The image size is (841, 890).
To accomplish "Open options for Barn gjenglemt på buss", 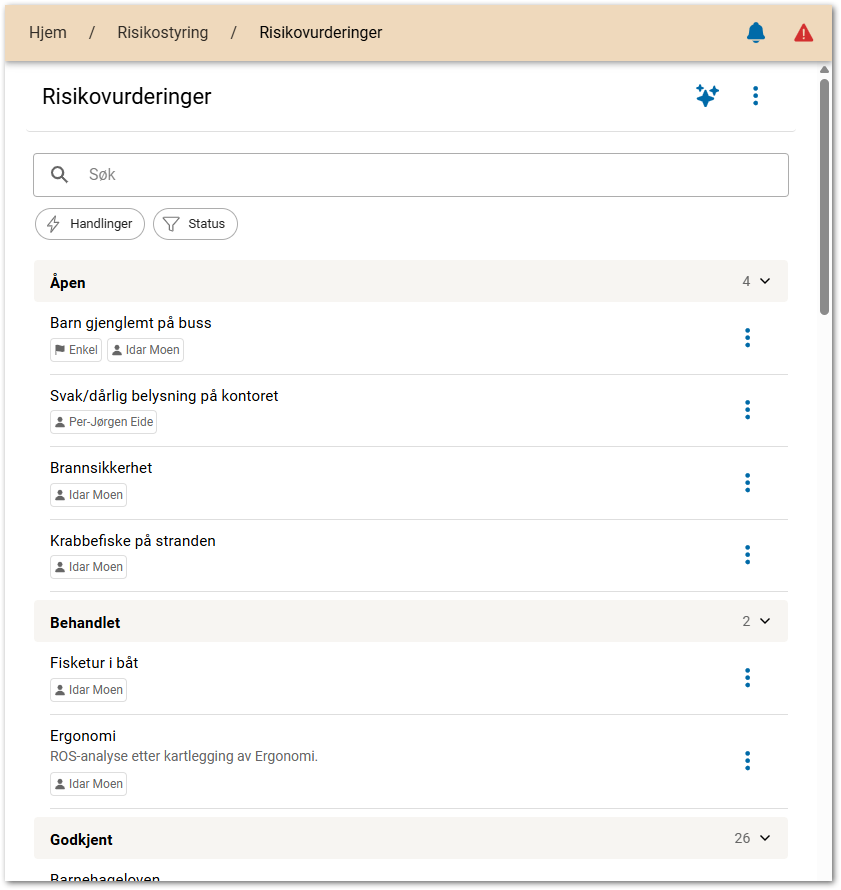I will [x=747, y=338].
